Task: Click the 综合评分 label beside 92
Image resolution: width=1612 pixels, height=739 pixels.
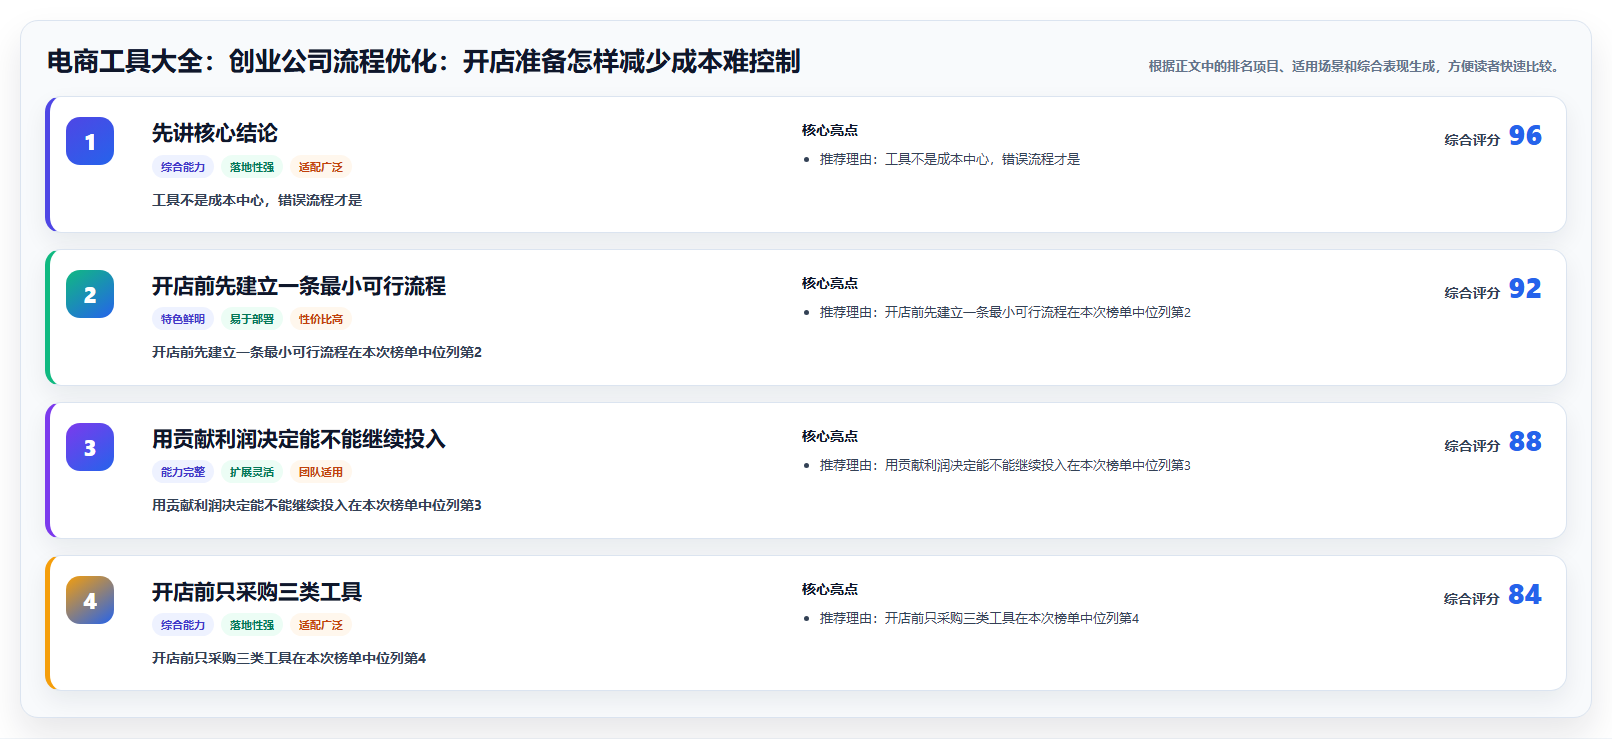Action: tap(1472, 293)
